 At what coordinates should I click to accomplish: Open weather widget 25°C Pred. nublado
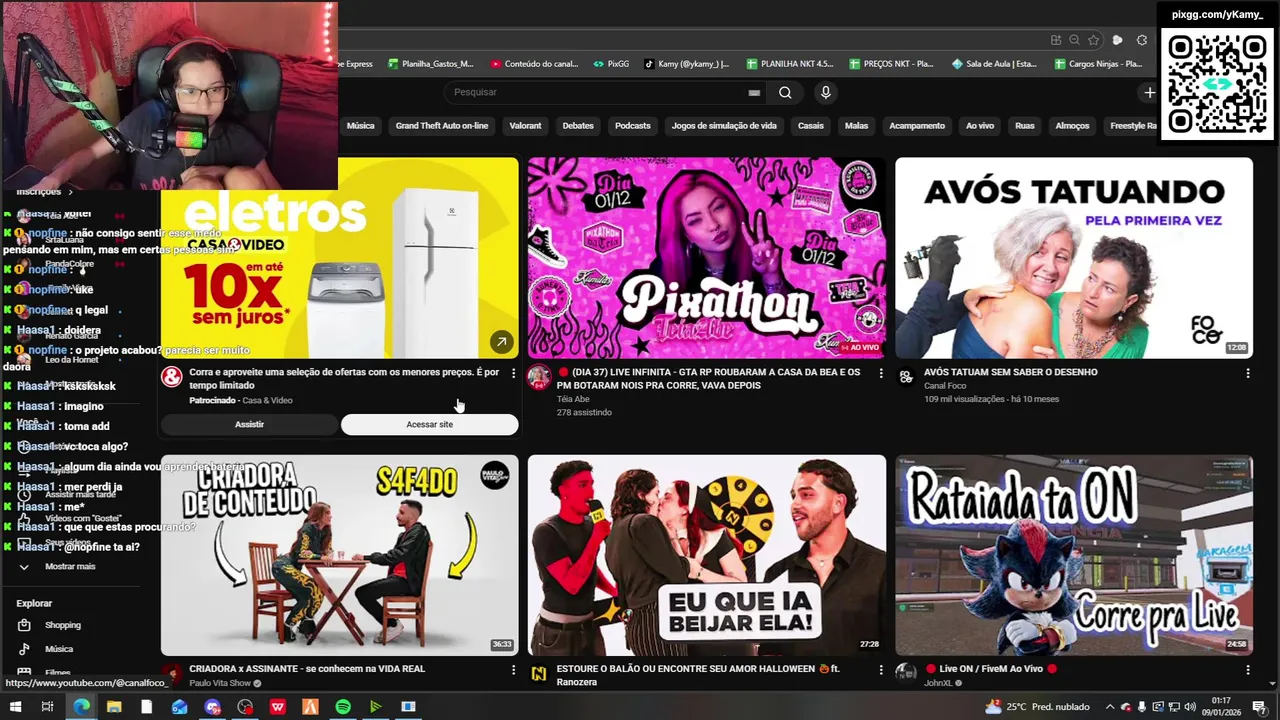[1037, 707]
